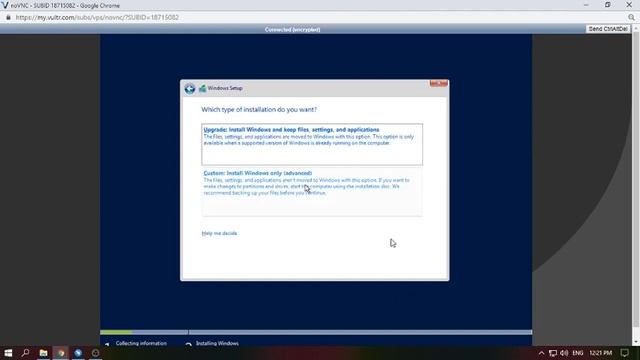
Task: Open the Help me decide link
Action: (x=219, y=233)
